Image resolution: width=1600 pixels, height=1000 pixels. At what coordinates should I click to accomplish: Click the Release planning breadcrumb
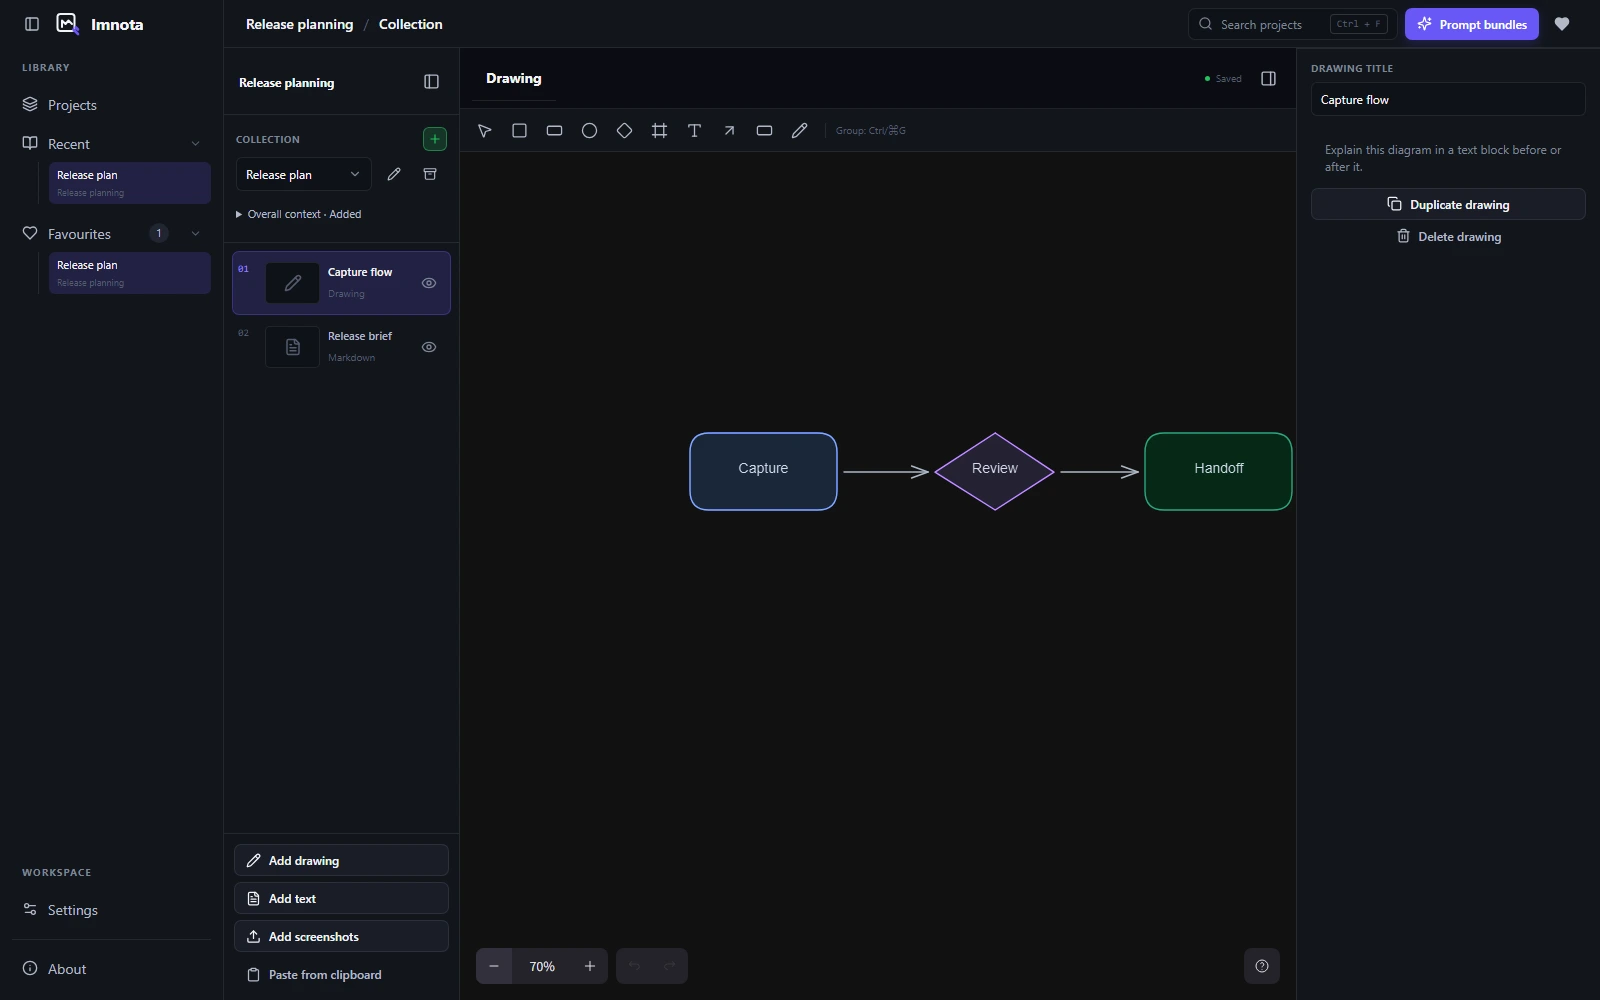[x=299, y=24]
